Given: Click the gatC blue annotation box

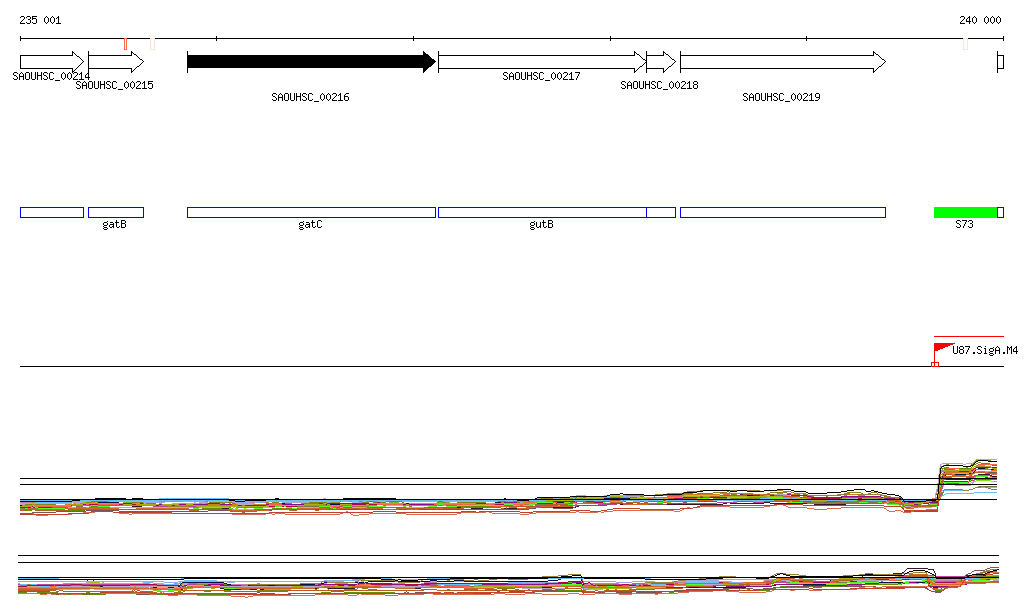Looking at the screenshot, I should [311, 212].
